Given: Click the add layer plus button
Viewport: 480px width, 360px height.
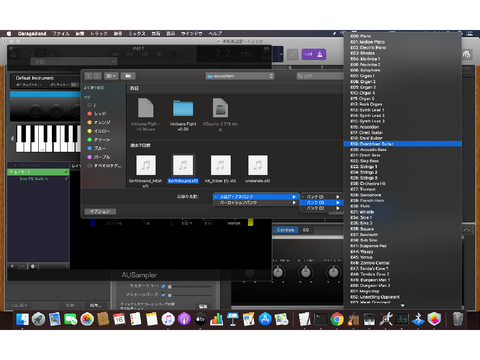Looking at the screenshot, I should 13,266.
